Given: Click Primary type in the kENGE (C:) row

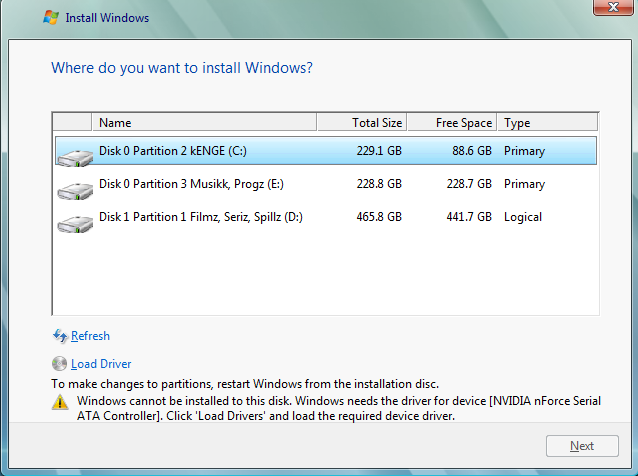Looking at the screenshot, I should 524,151.
